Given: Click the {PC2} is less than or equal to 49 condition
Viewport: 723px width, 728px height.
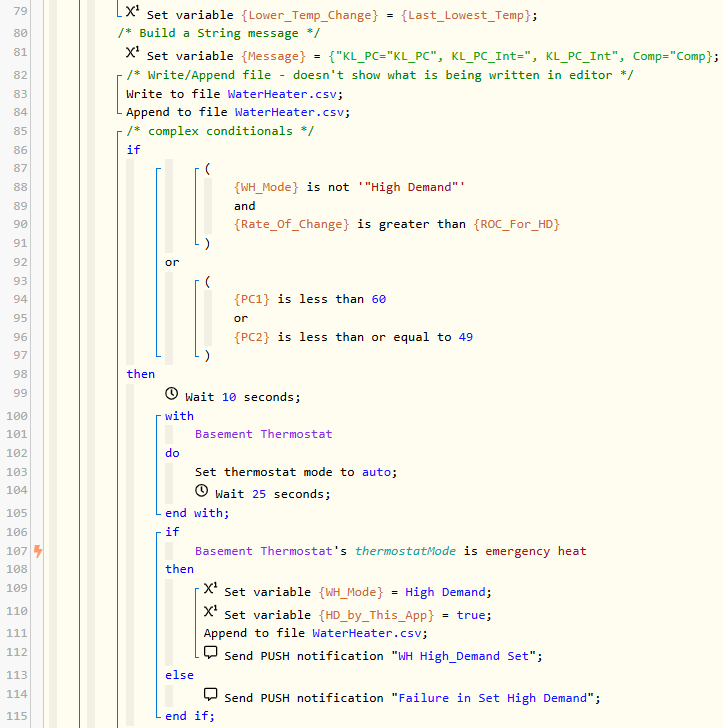Looking at the screenshot, I should tap(353, 337).
